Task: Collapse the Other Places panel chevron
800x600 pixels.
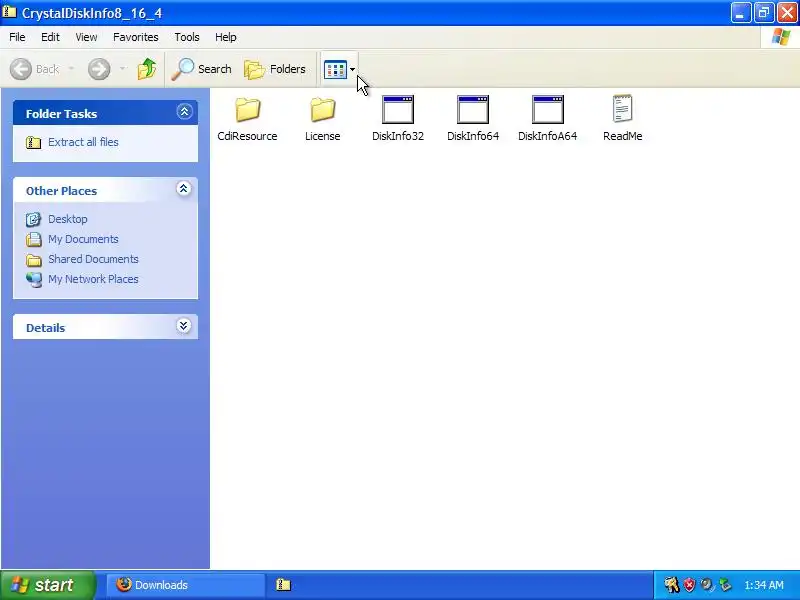Action: 184,189
